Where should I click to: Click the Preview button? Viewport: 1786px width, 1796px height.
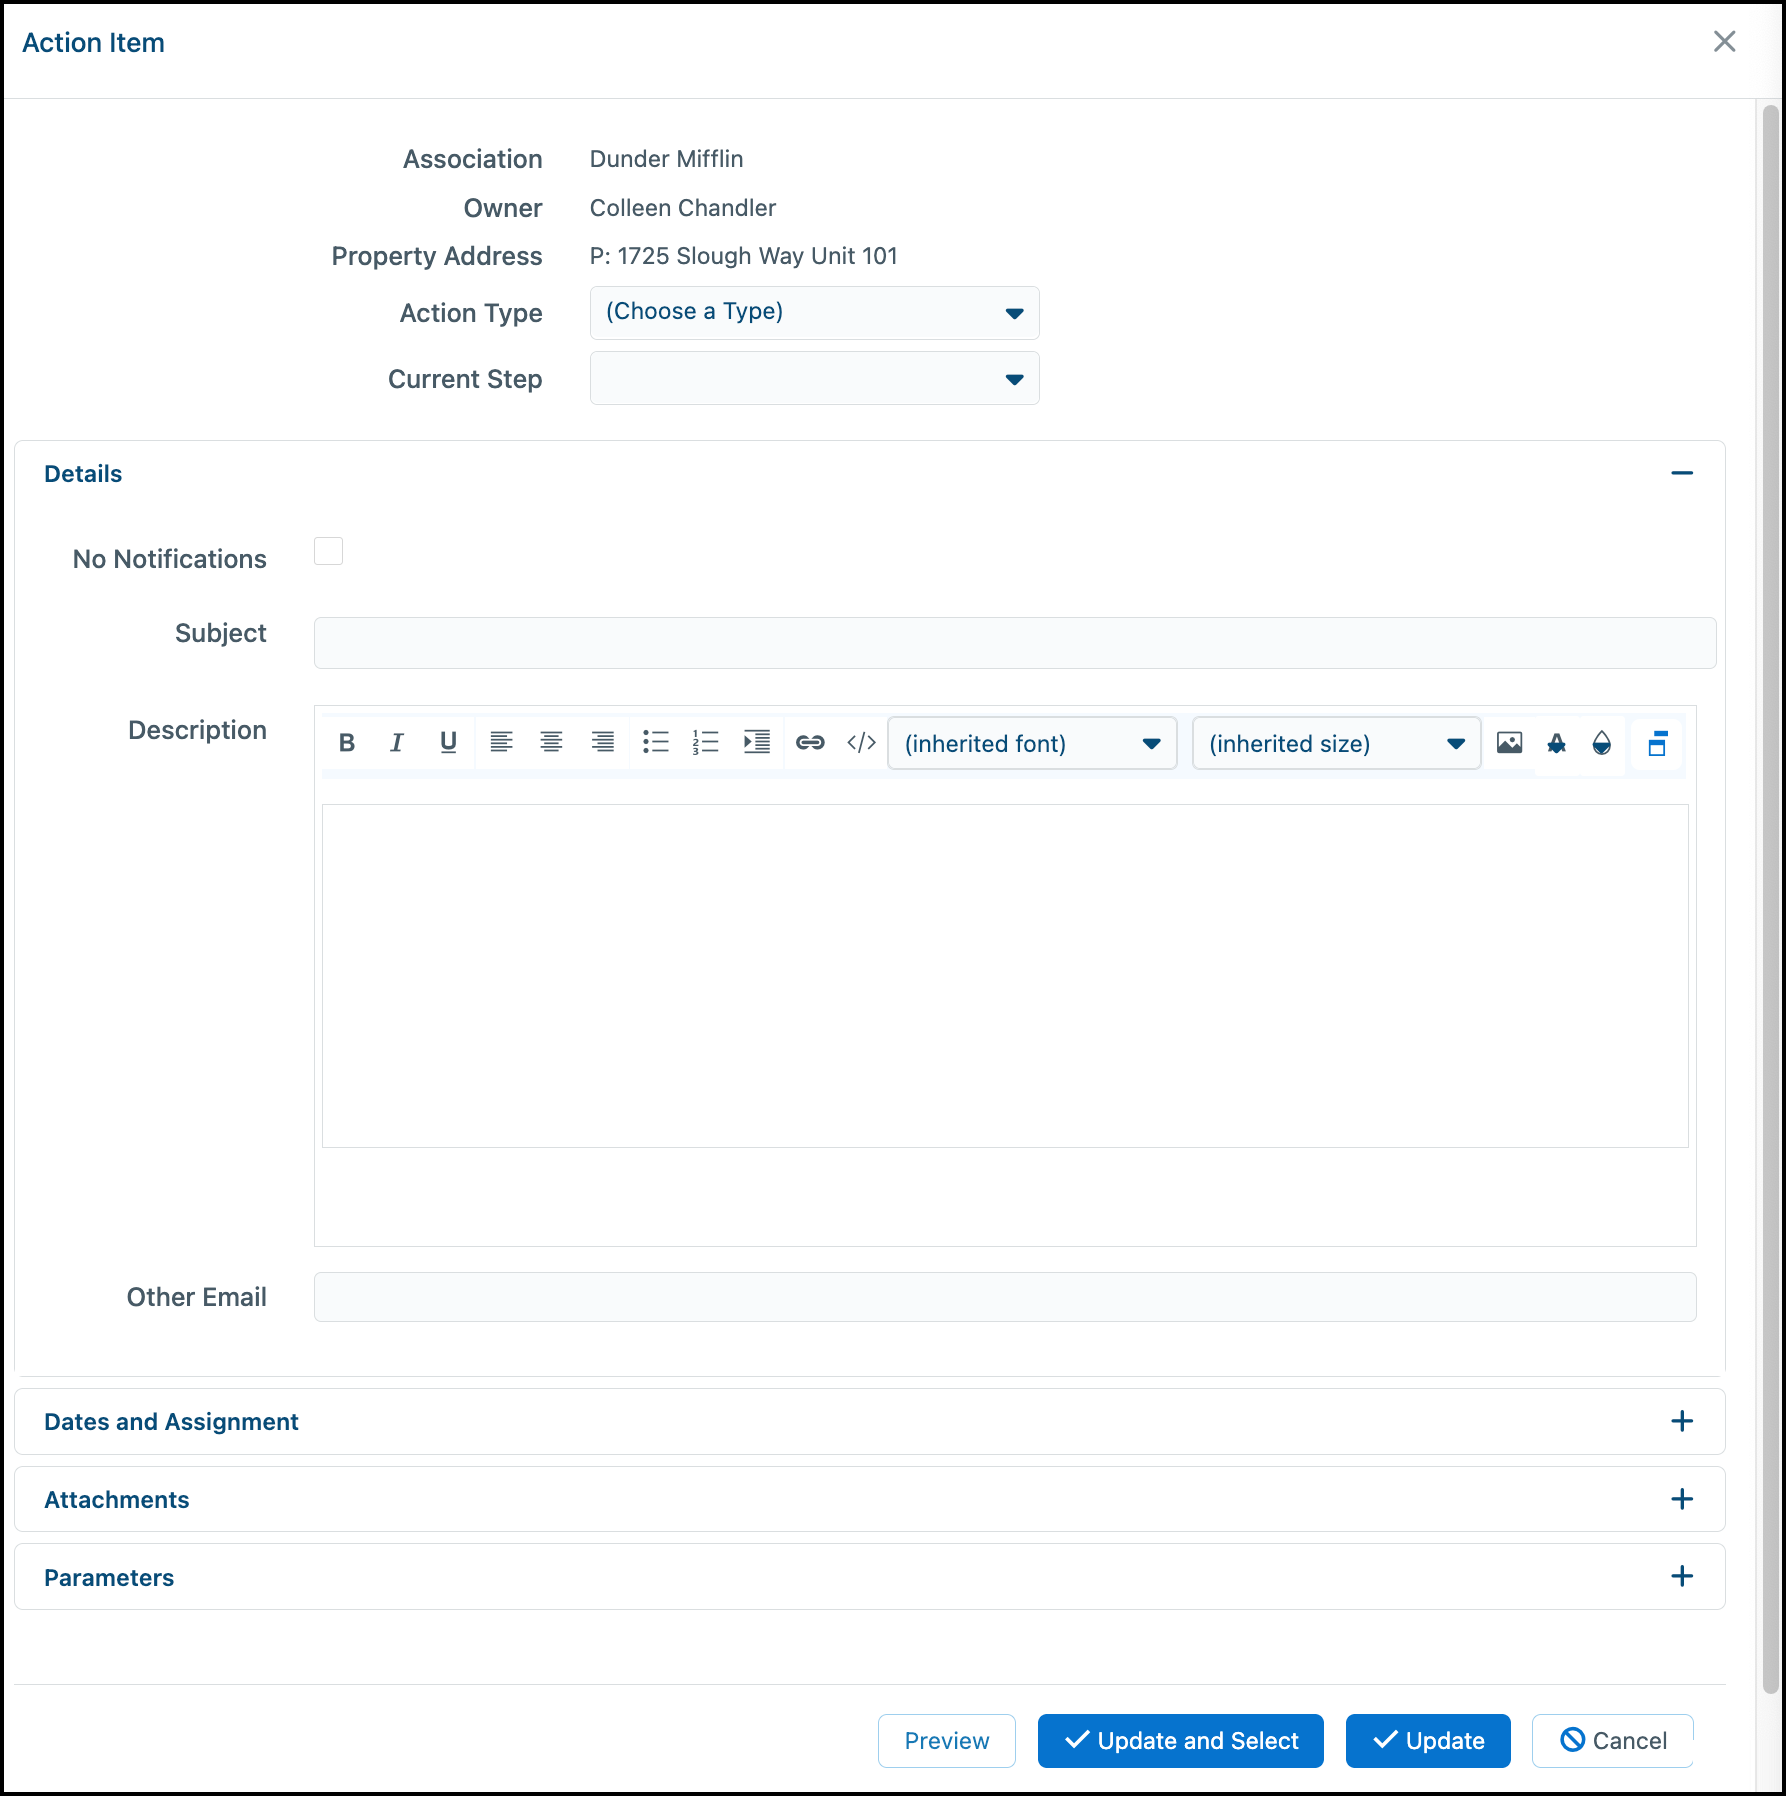(947, 1741)
